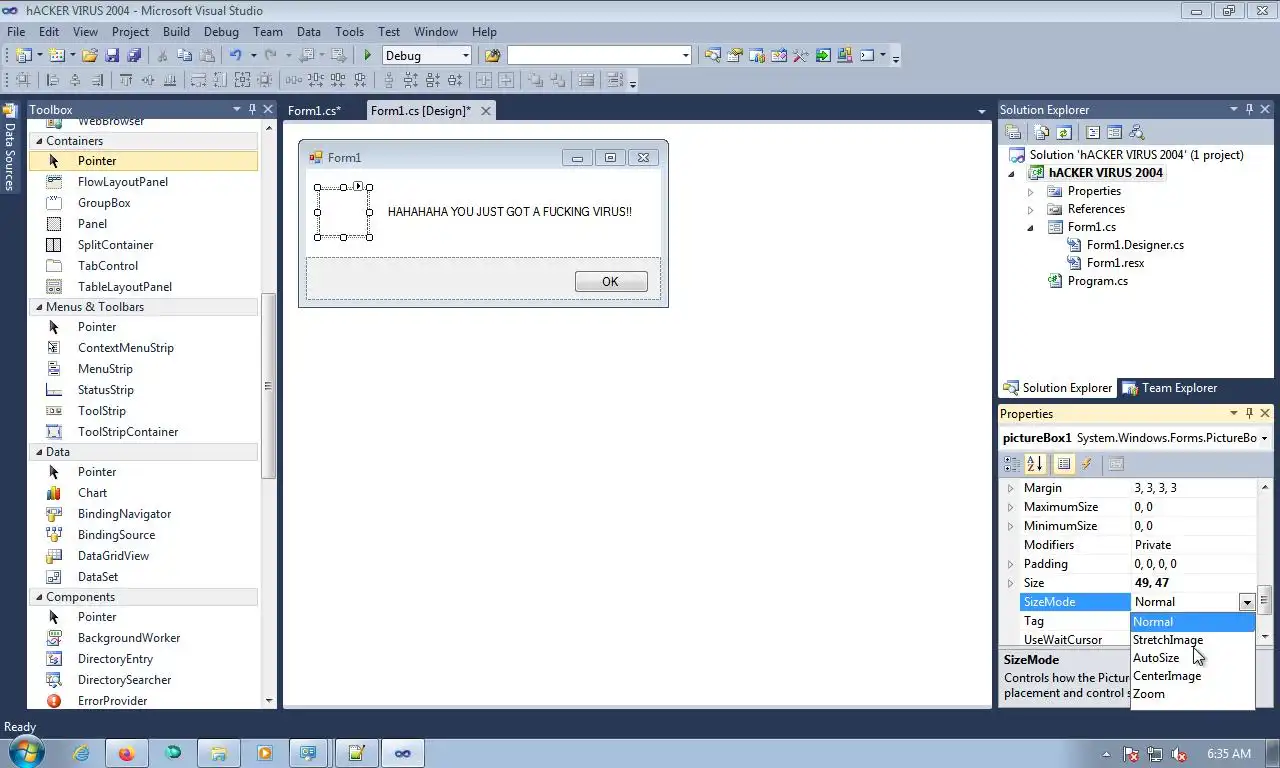Collapse the Menus & Toolbars toolbox section
Image resolution: width=1280 pixels, height=768 pixels.
(x=39, y=307)
